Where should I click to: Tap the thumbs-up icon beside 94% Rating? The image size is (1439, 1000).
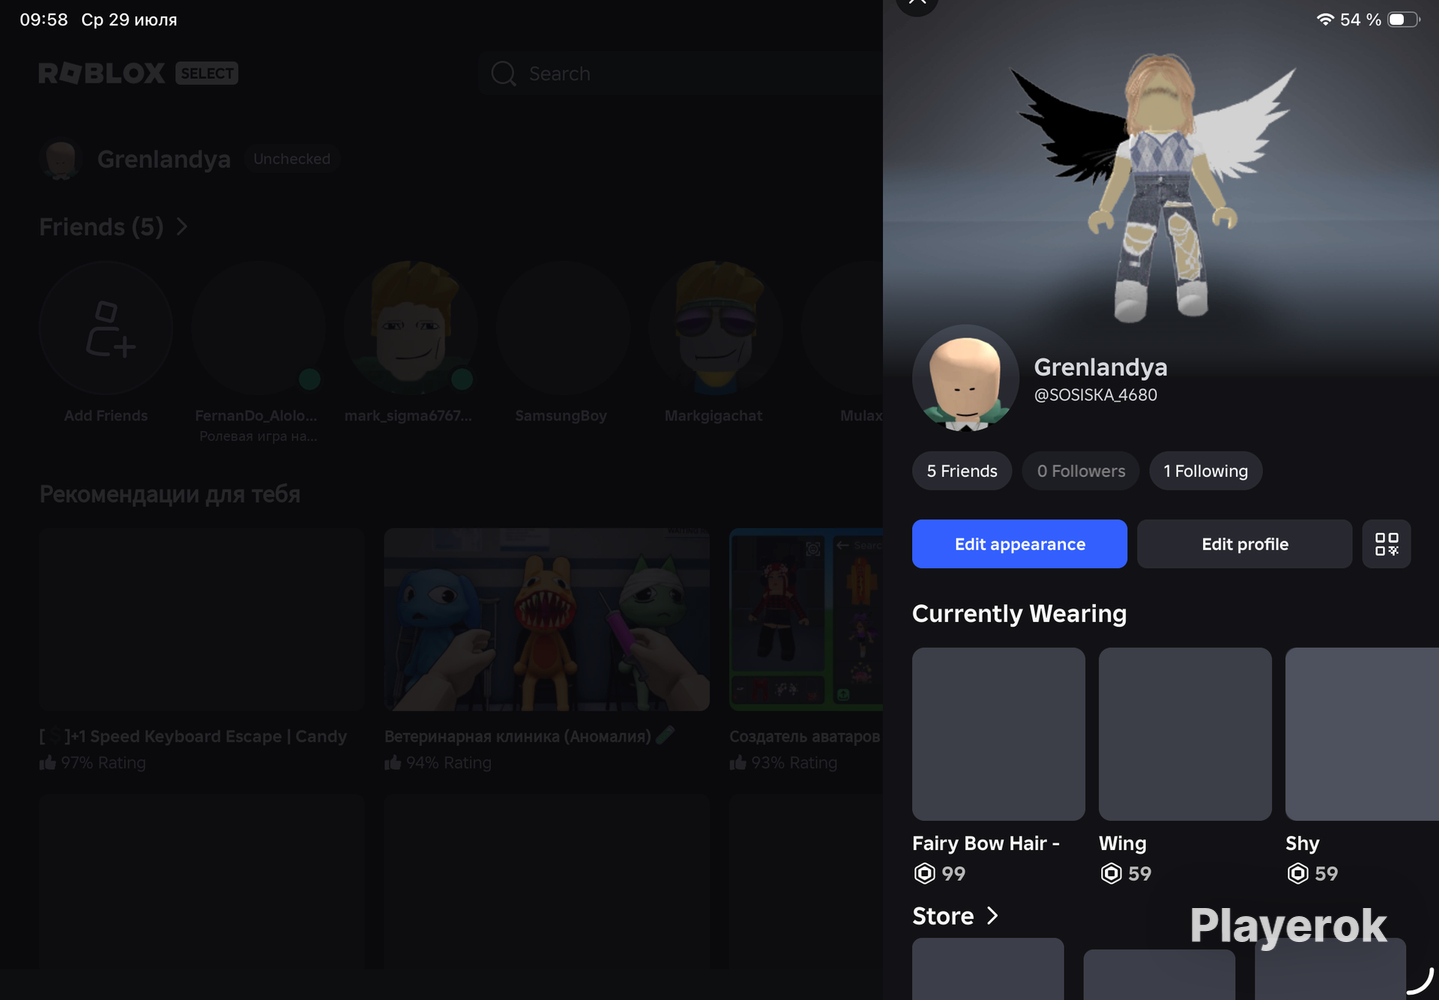pyautogui.click(x=393, y=763)
